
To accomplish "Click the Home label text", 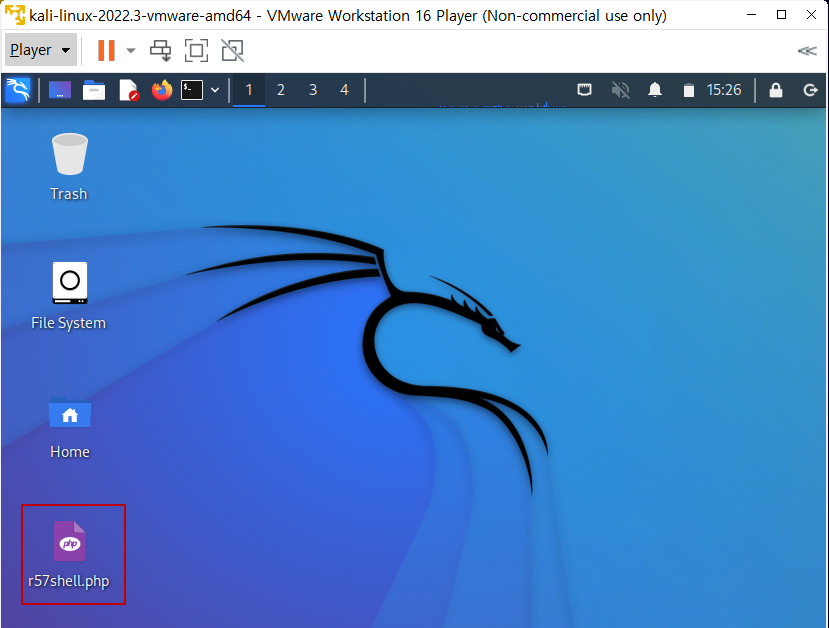I will tap(70, 452).
